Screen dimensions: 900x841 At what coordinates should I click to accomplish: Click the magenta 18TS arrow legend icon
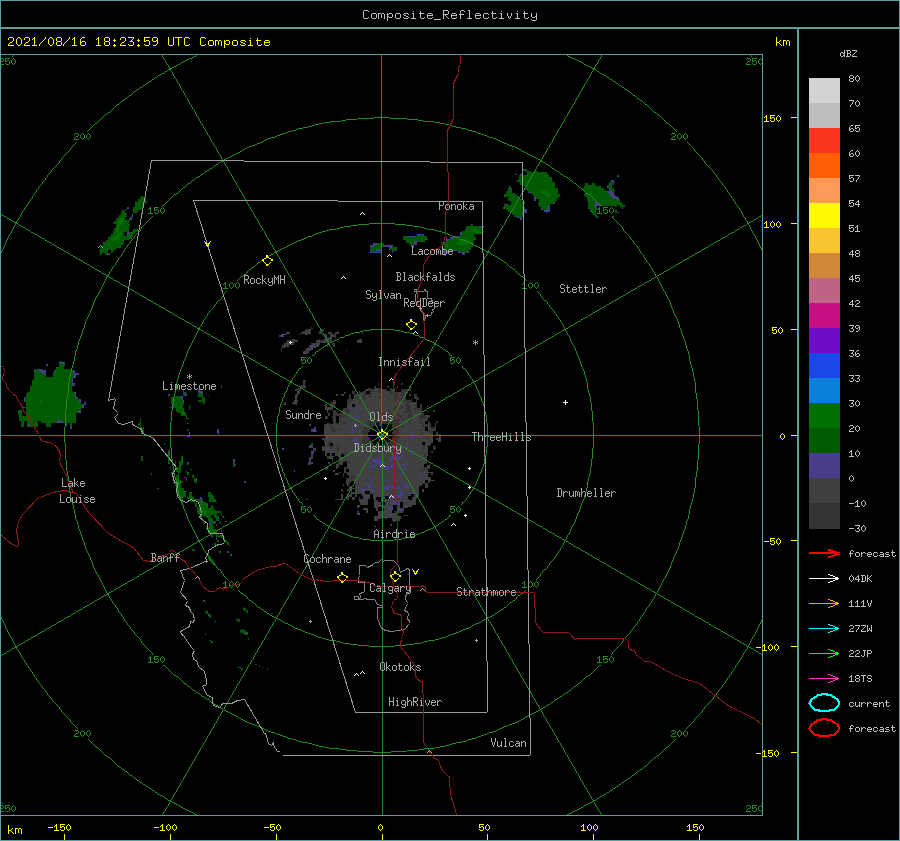[x=824, y=679]
